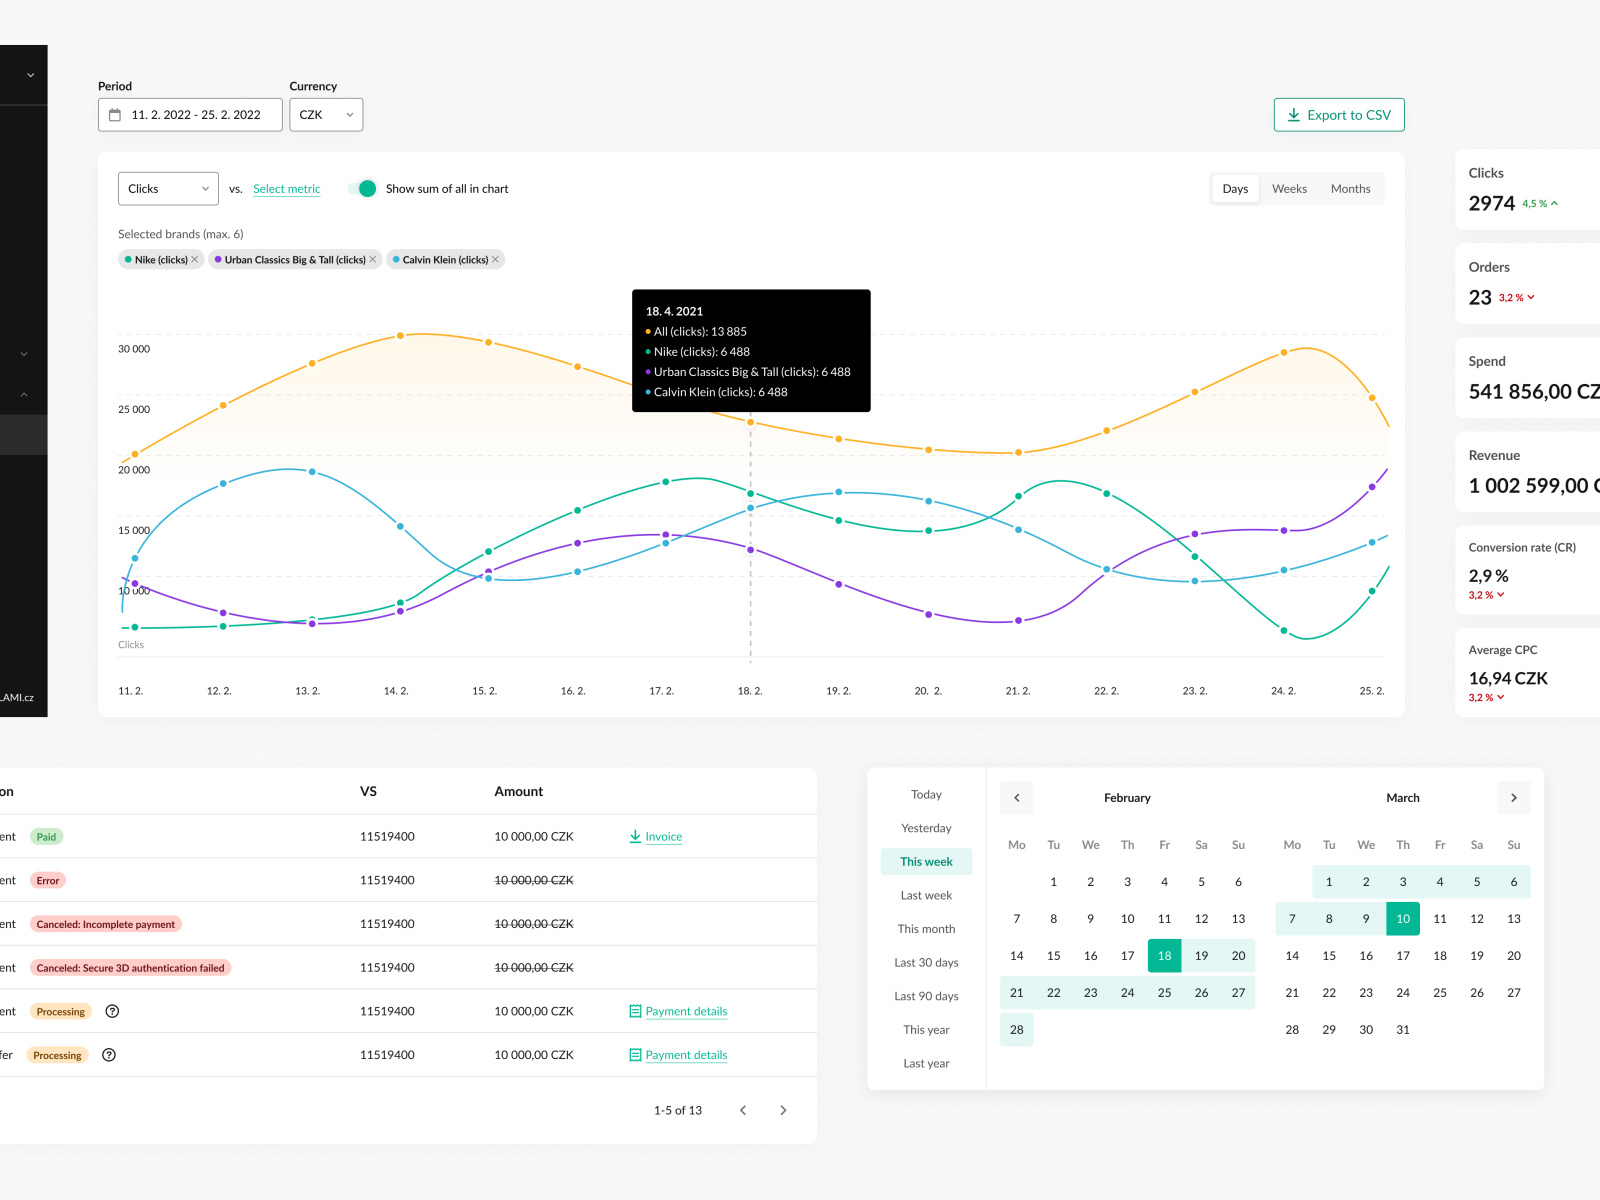Toggle 'Show sum of all in chart'
Image resolution: width=1600 pixels, height=1200 pixels.
point(365,188)
